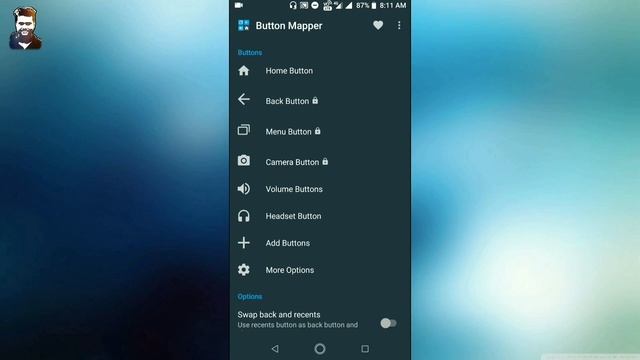Click the cartoon bearded man channel avatar
Viewport: 640px width, 360px height.
click(x=25, y=28)
